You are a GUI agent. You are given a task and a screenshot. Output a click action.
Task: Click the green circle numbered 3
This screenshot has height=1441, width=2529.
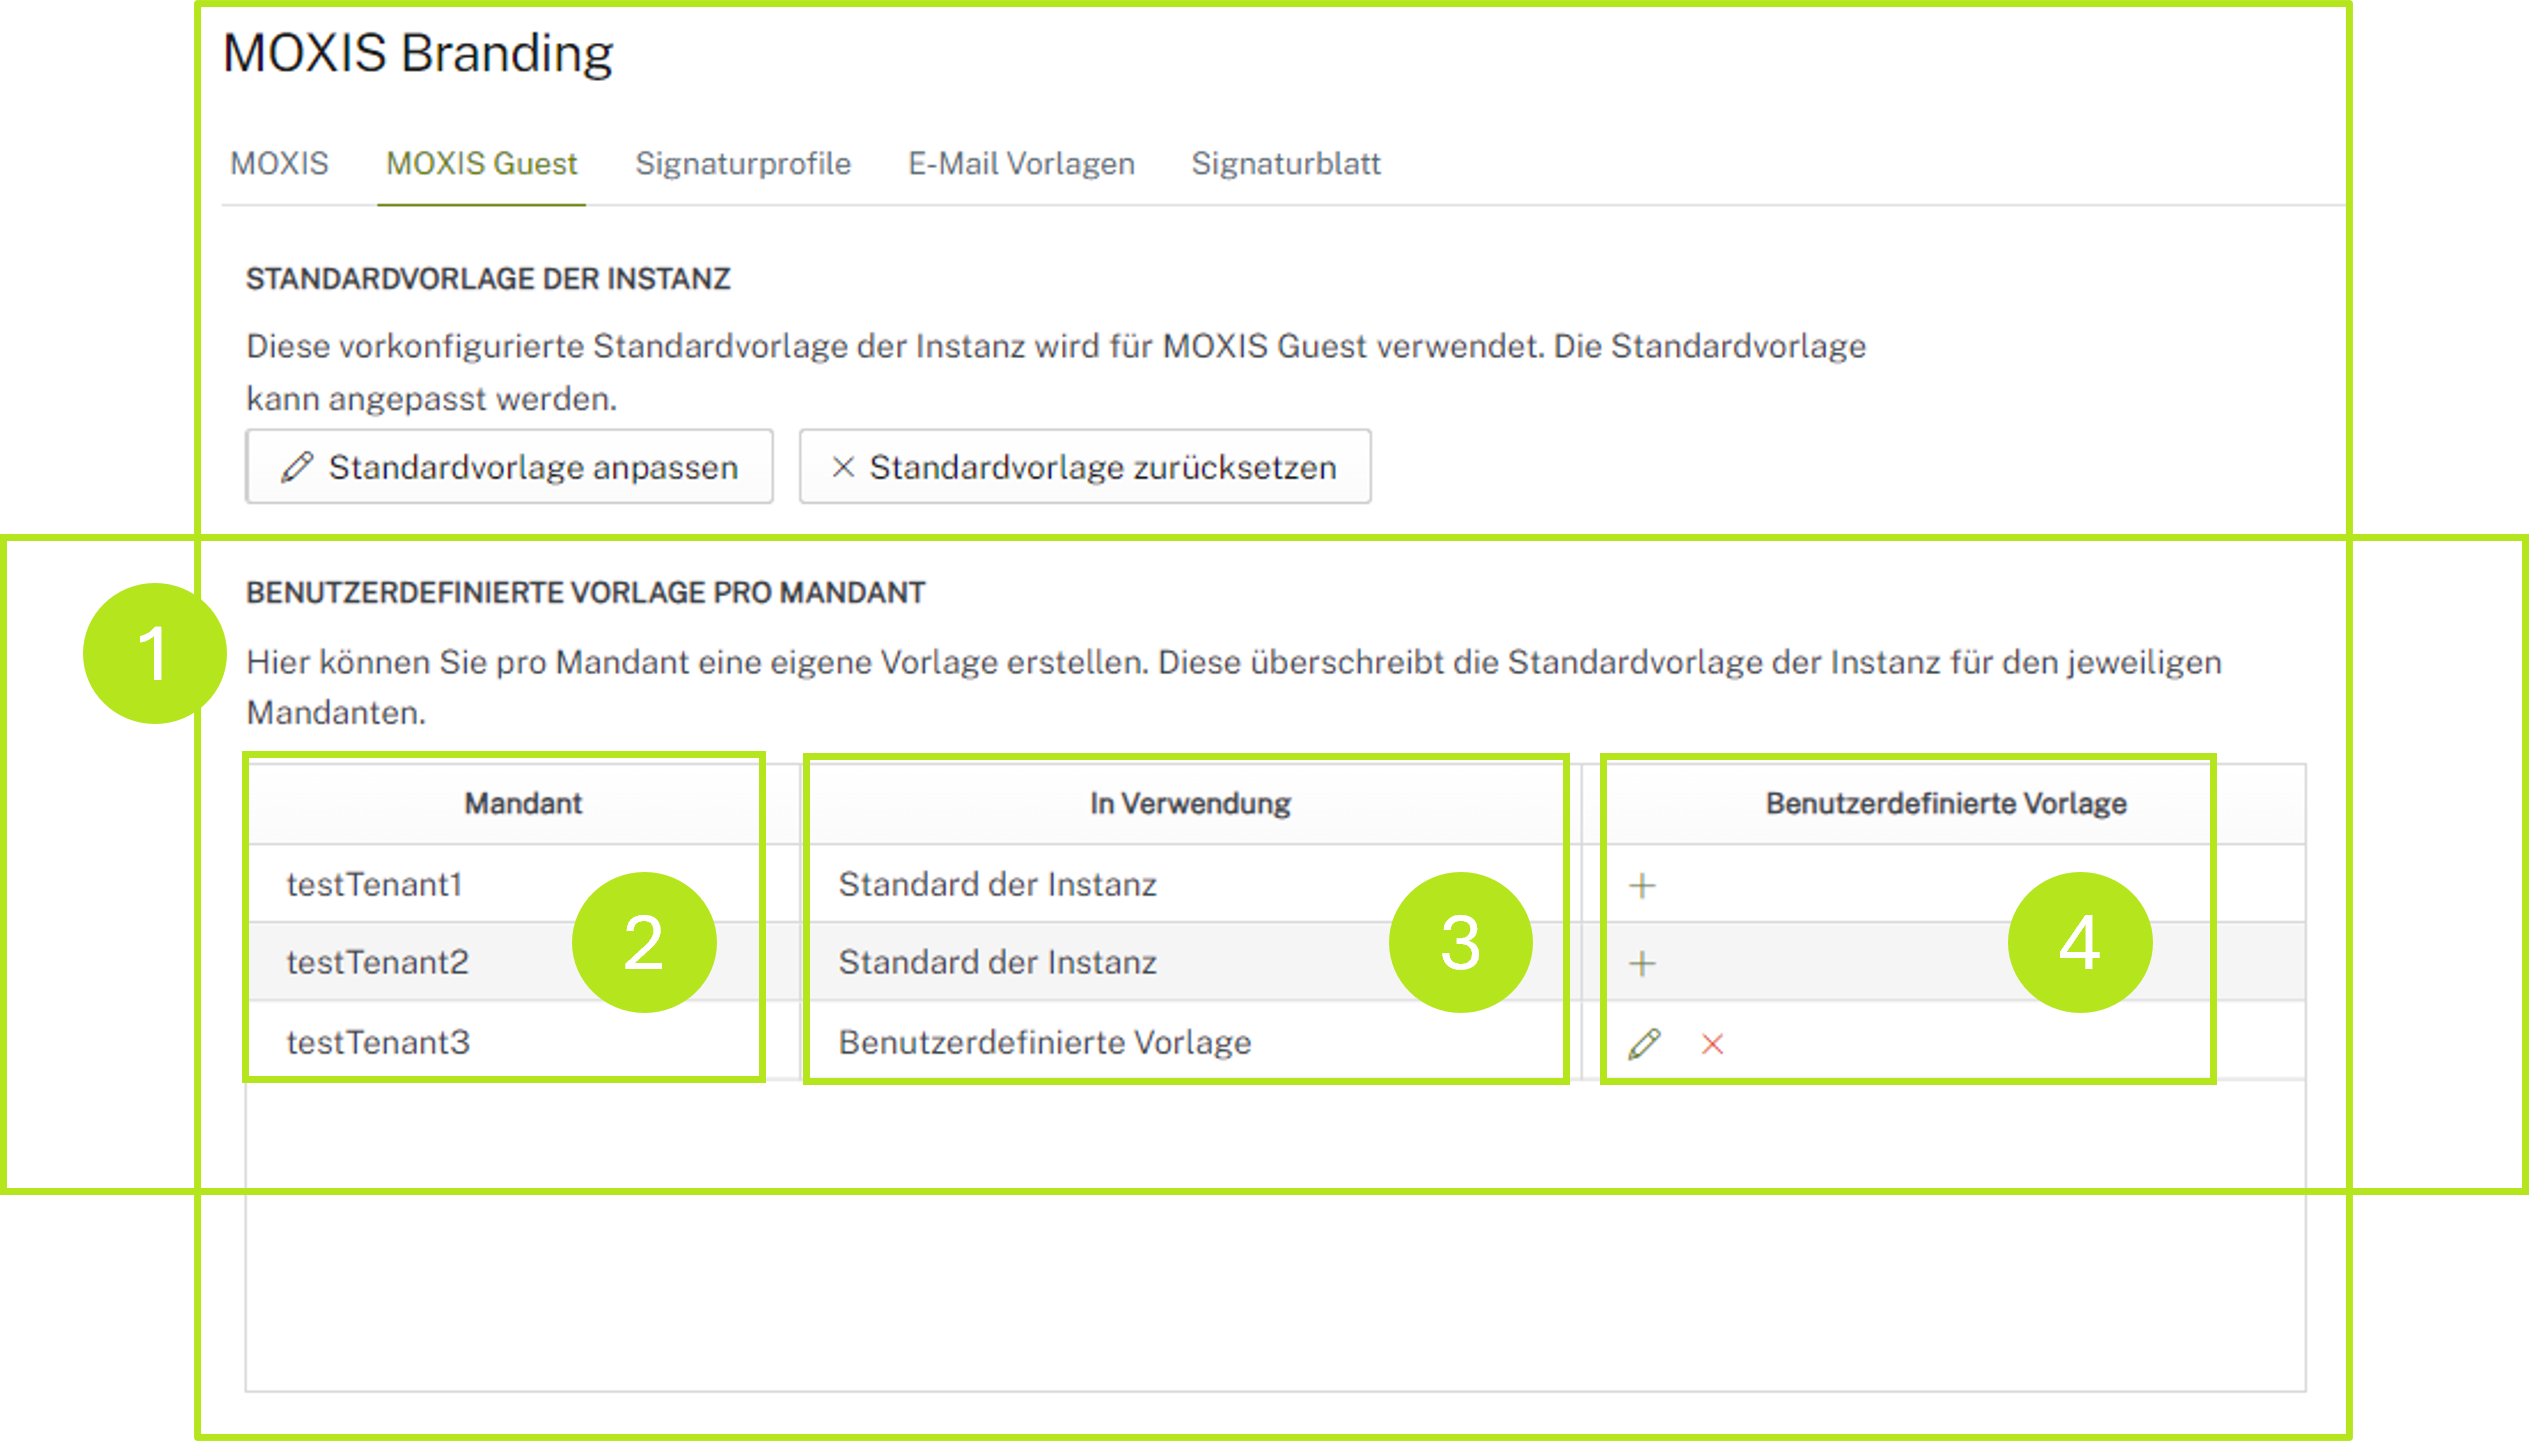(x=1460, y=942)
